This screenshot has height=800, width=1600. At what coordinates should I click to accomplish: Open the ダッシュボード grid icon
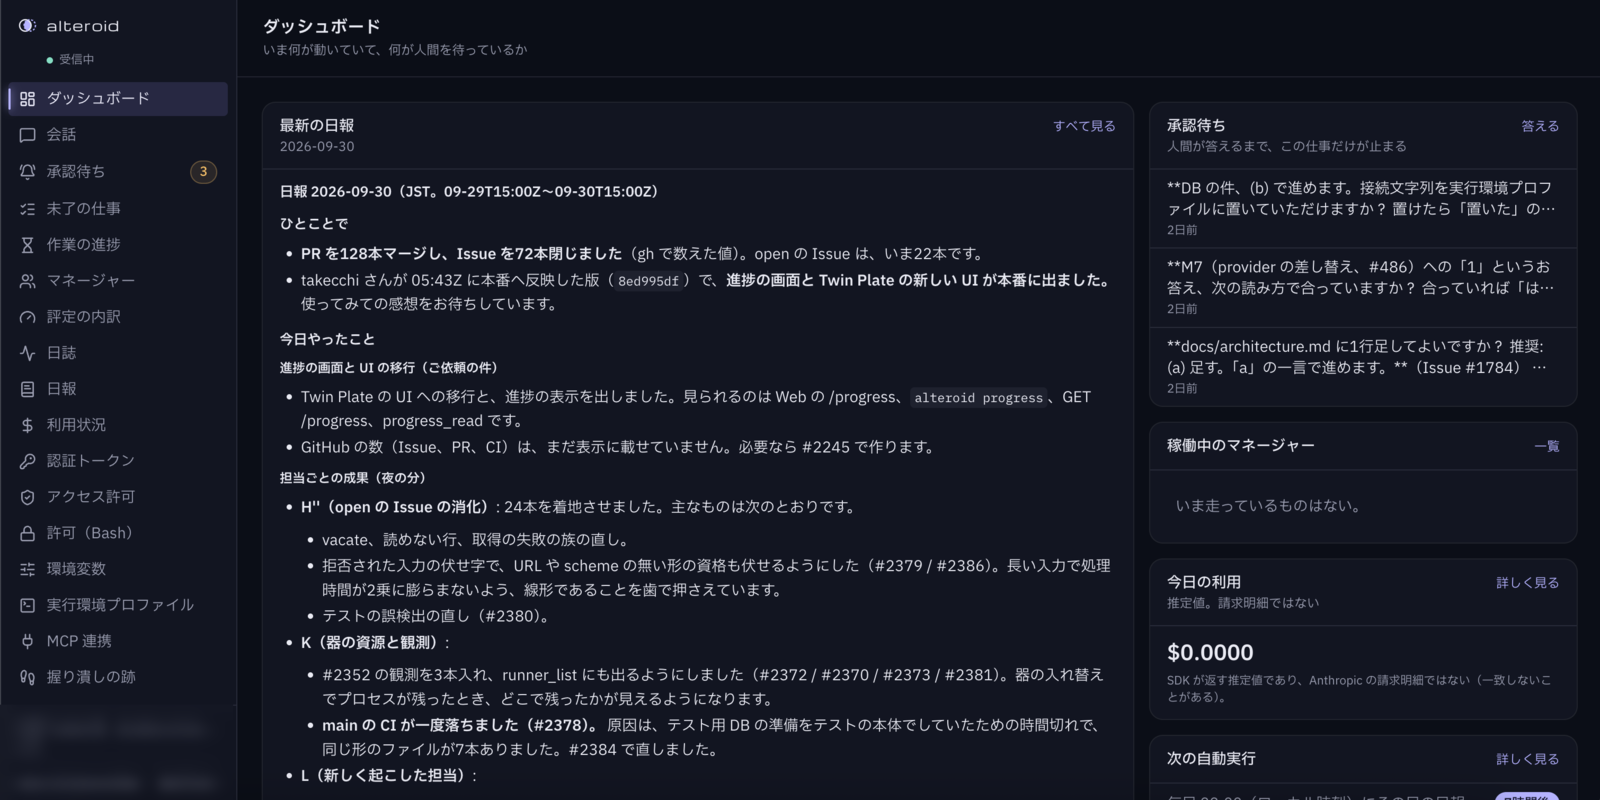point(27,99)
